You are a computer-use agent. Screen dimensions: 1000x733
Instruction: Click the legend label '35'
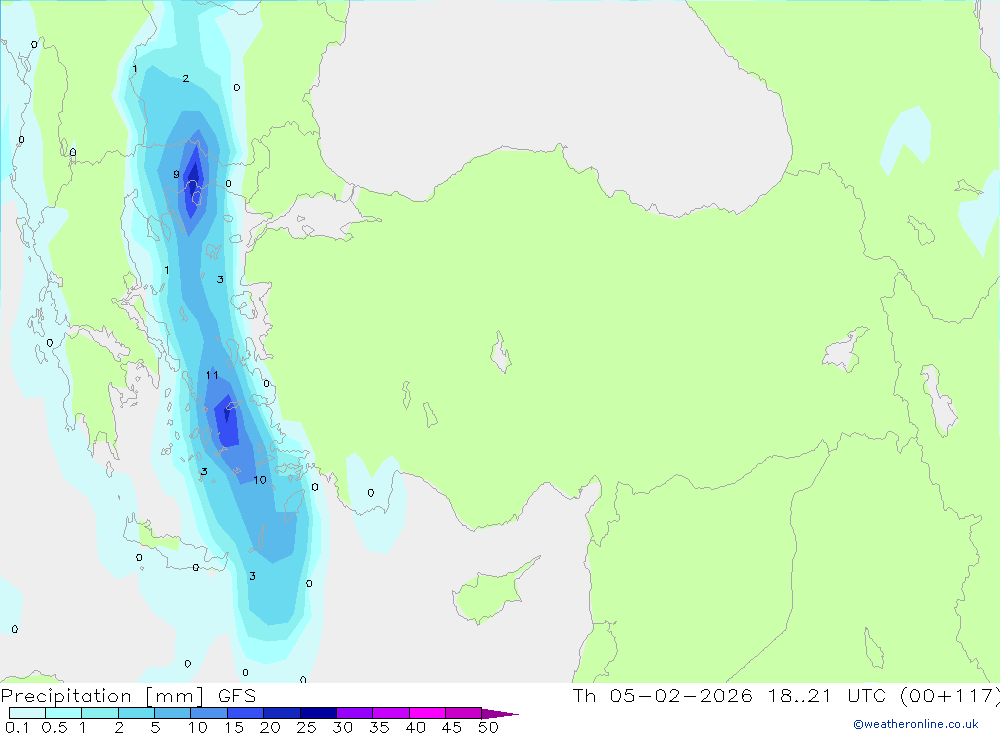[379, 727]
